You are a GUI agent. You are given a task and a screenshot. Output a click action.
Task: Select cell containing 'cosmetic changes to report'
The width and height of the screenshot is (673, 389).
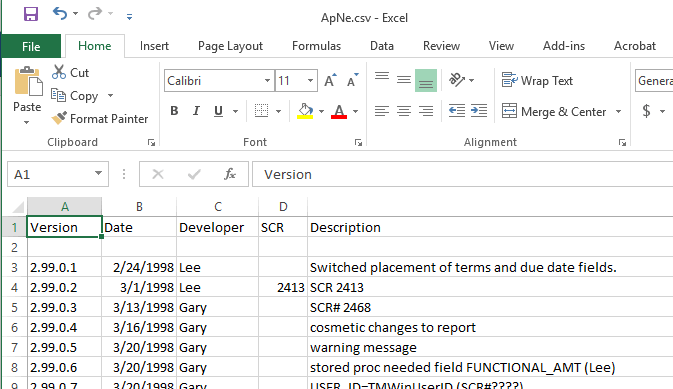(490, 327)
